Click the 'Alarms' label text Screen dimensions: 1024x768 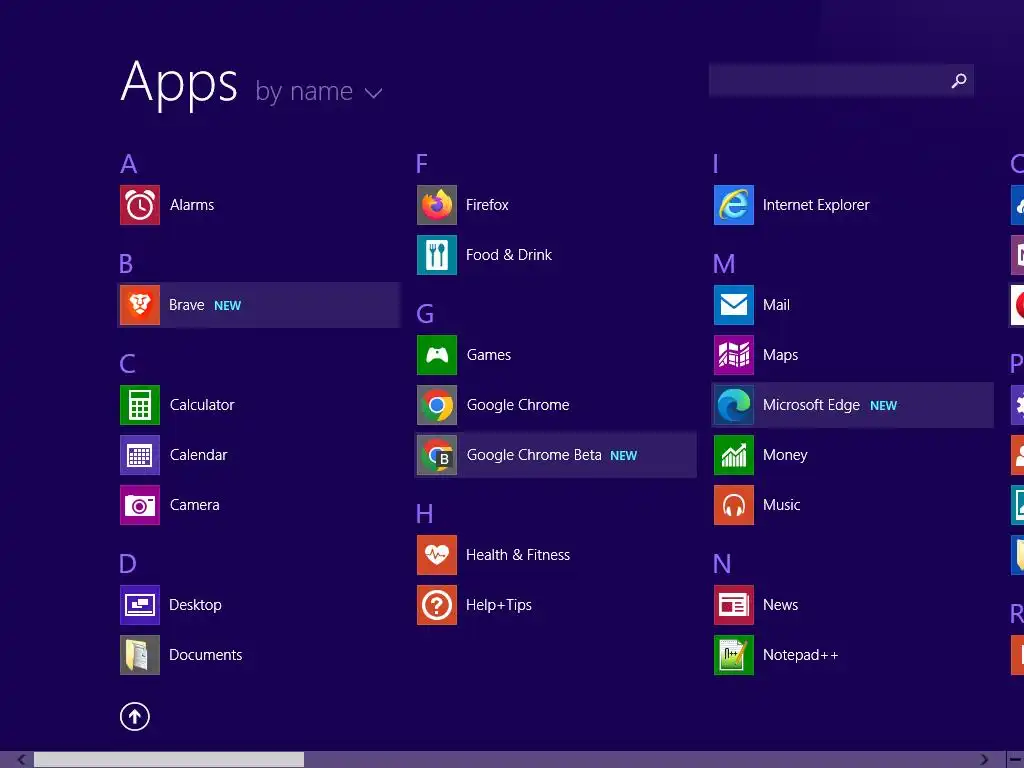(192, 205)
